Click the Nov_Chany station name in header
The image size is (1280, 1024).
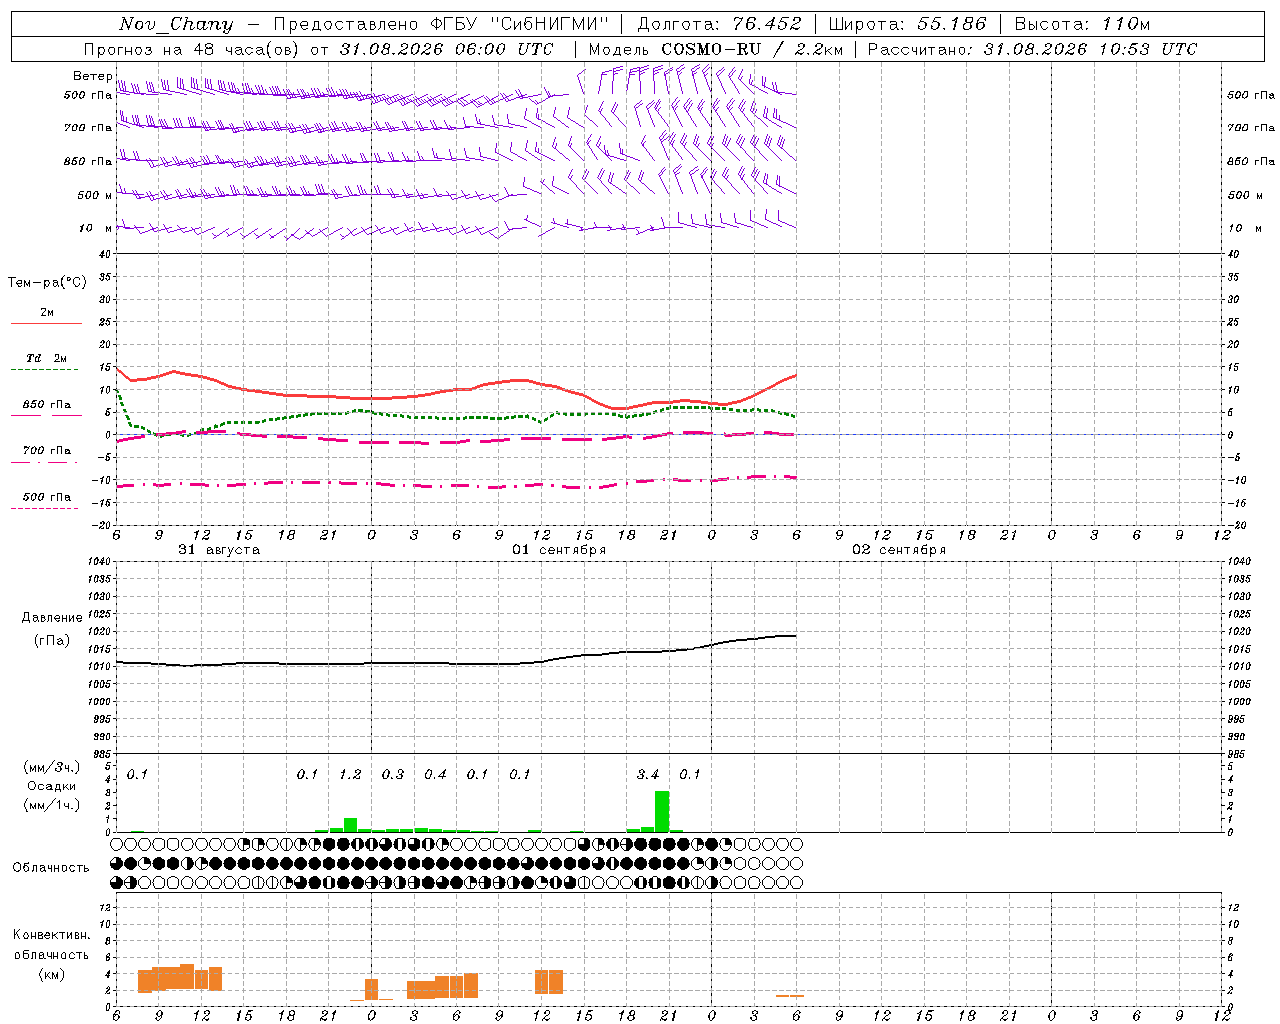click(176, 24)
